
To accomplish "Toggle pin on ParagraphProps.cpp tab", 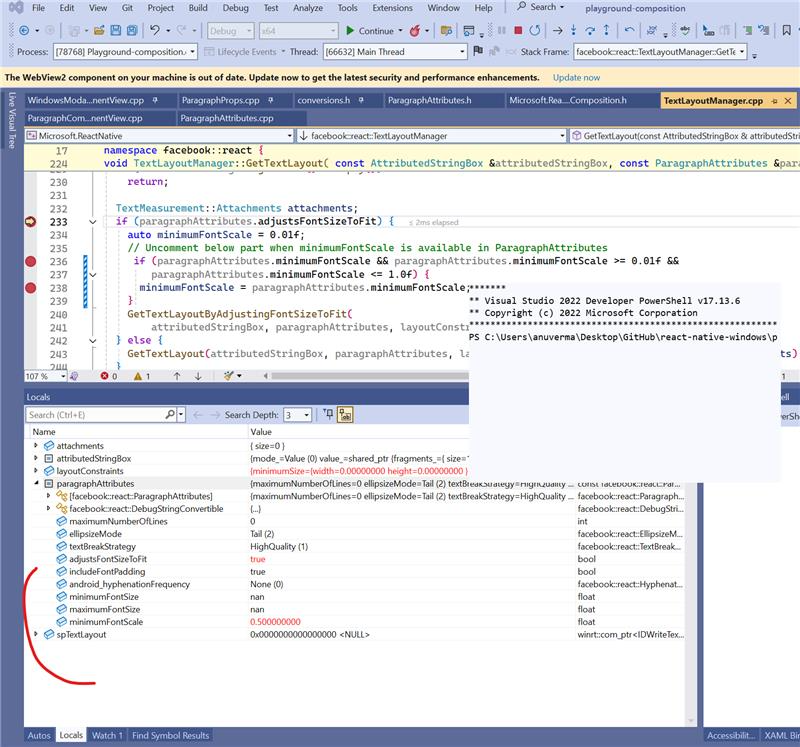I will pos(270,100).
